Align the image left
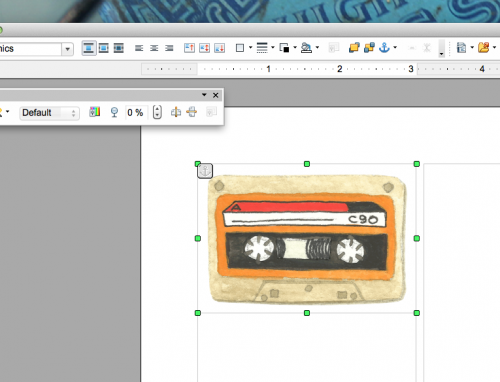This screenshot has height=382, width=500. (x=139, y=48)
